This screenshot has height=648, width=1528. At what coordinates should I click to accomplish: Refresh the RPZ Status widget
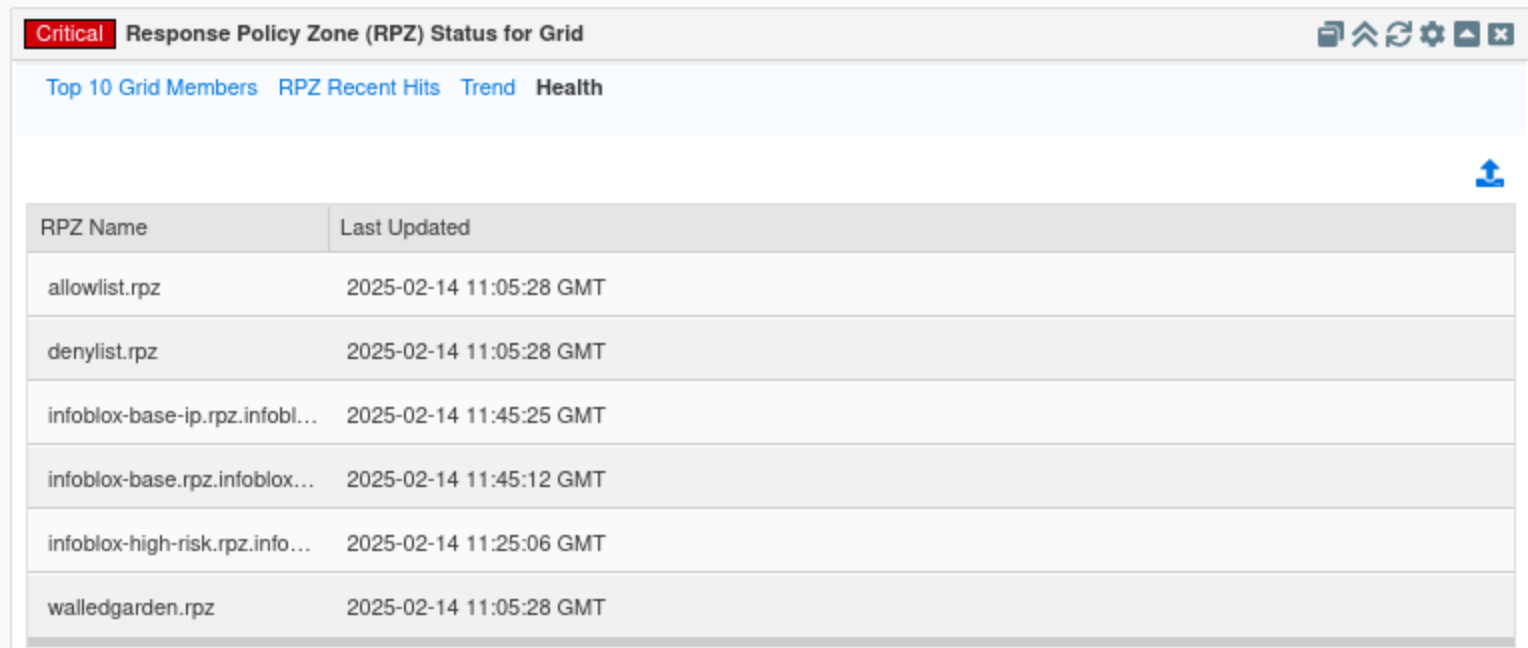tap(1398, 34)
